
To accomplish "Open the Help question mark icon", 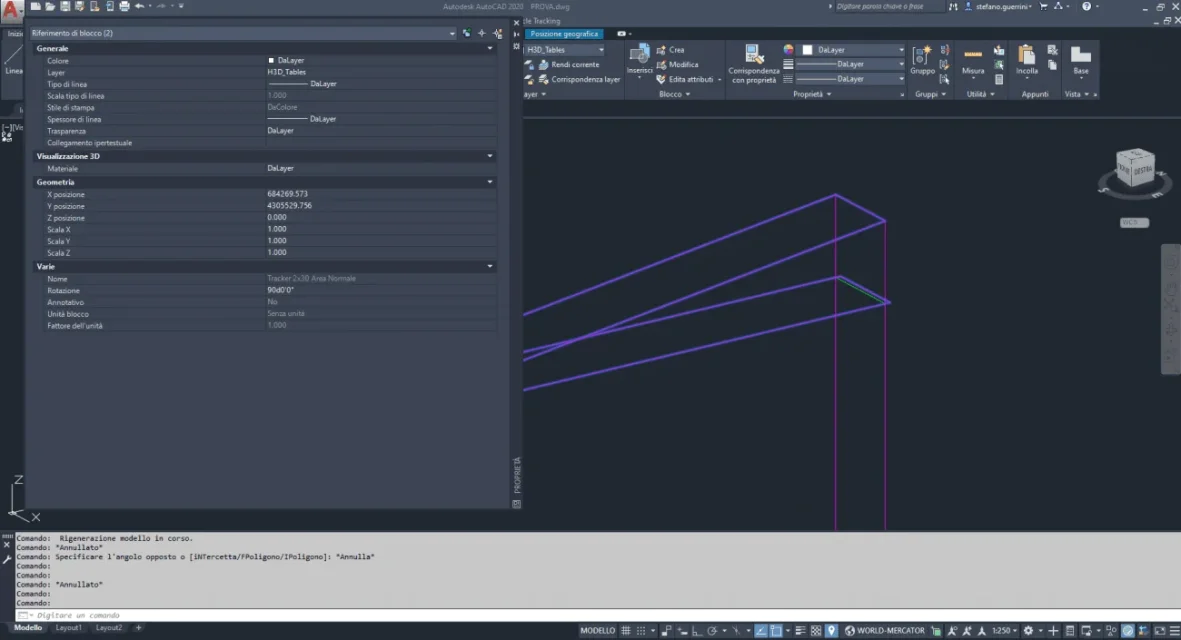I will 1086,7.
